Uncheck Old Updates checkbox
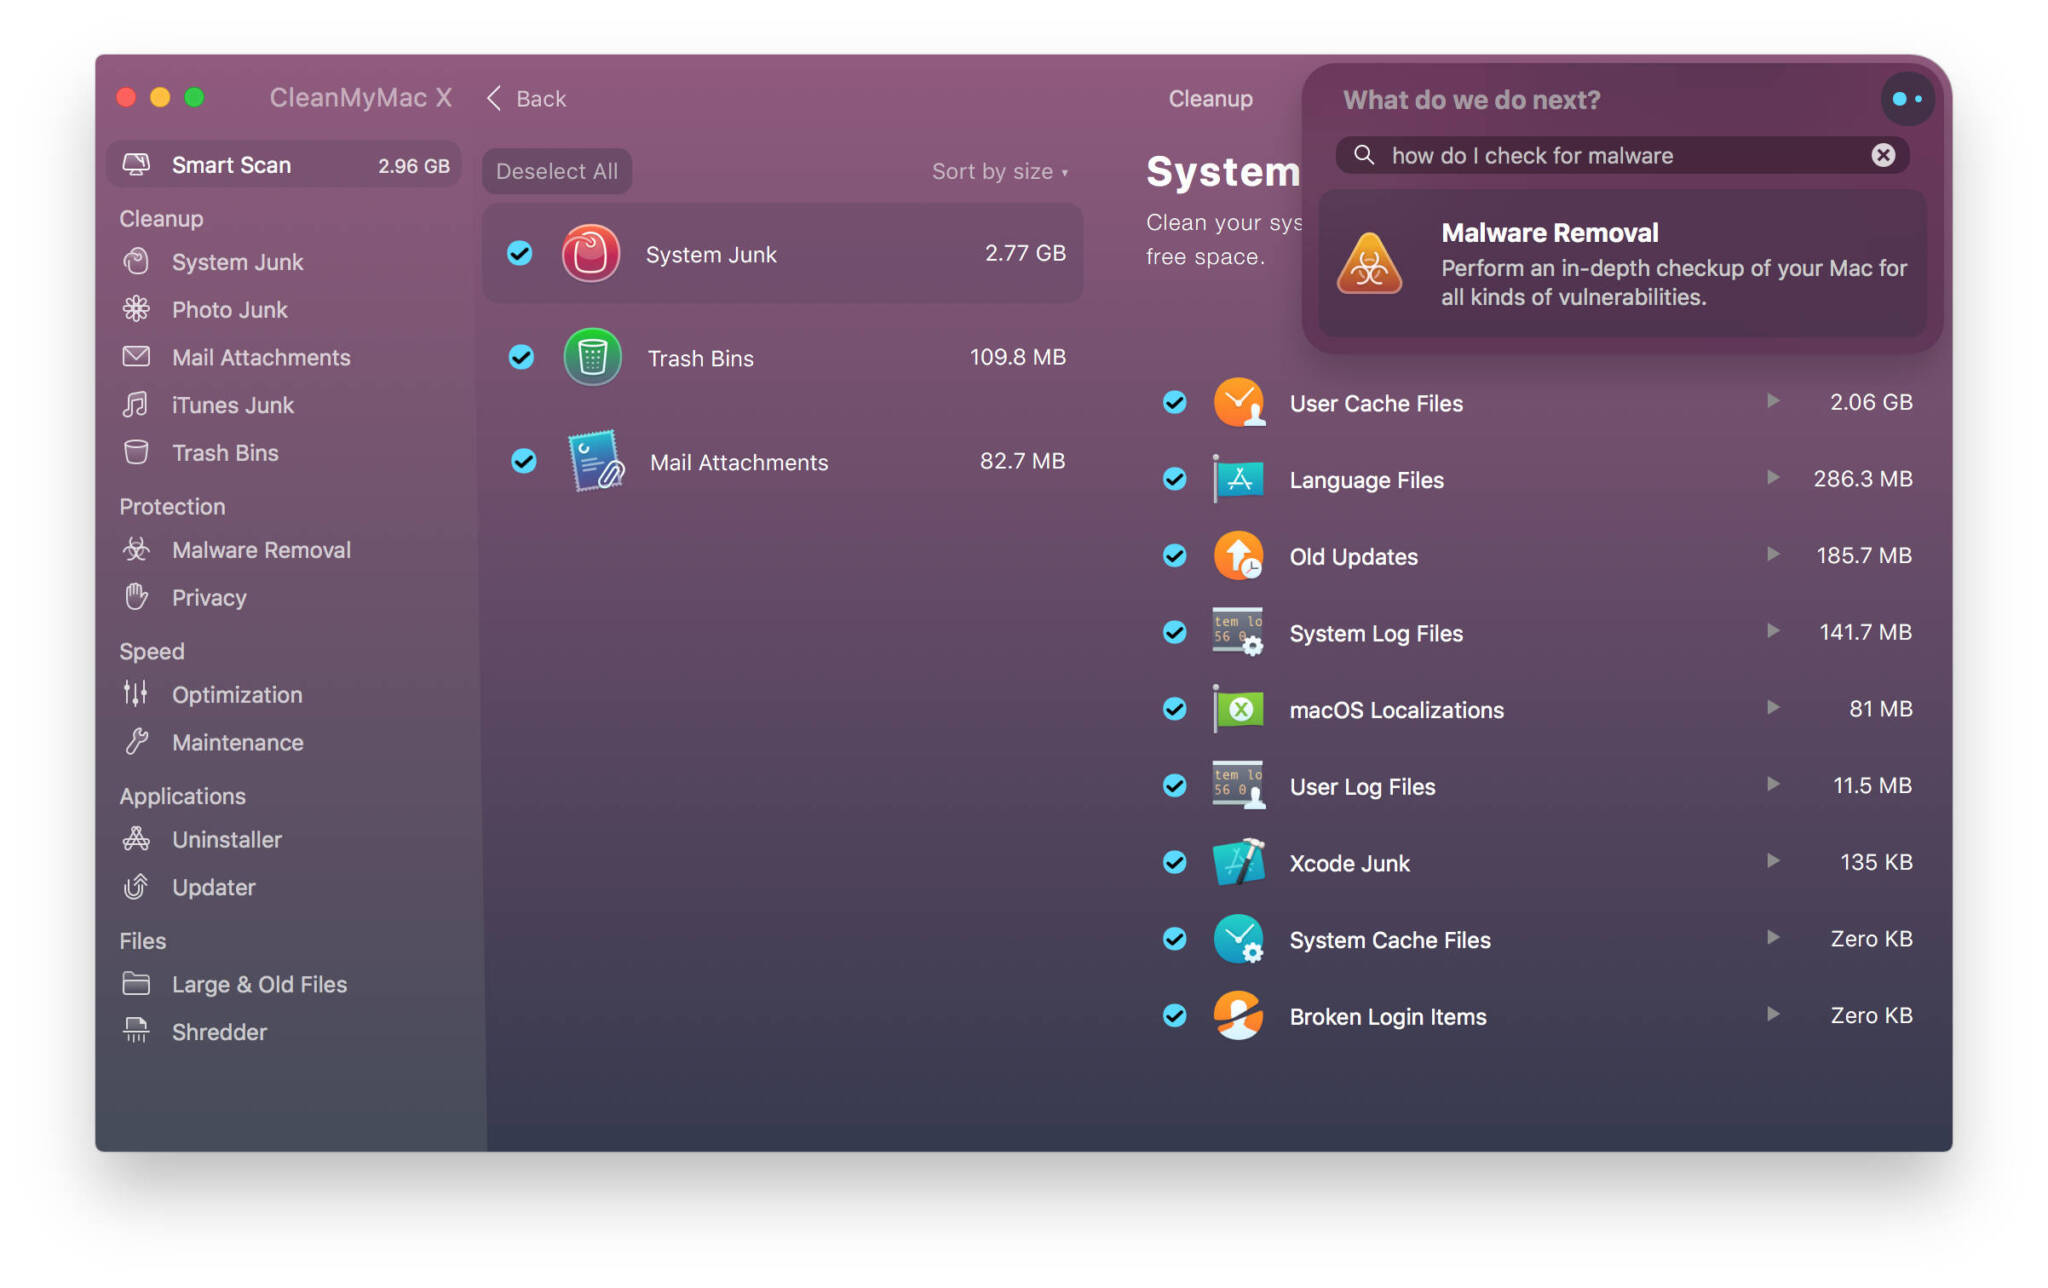 (1175, 556)
